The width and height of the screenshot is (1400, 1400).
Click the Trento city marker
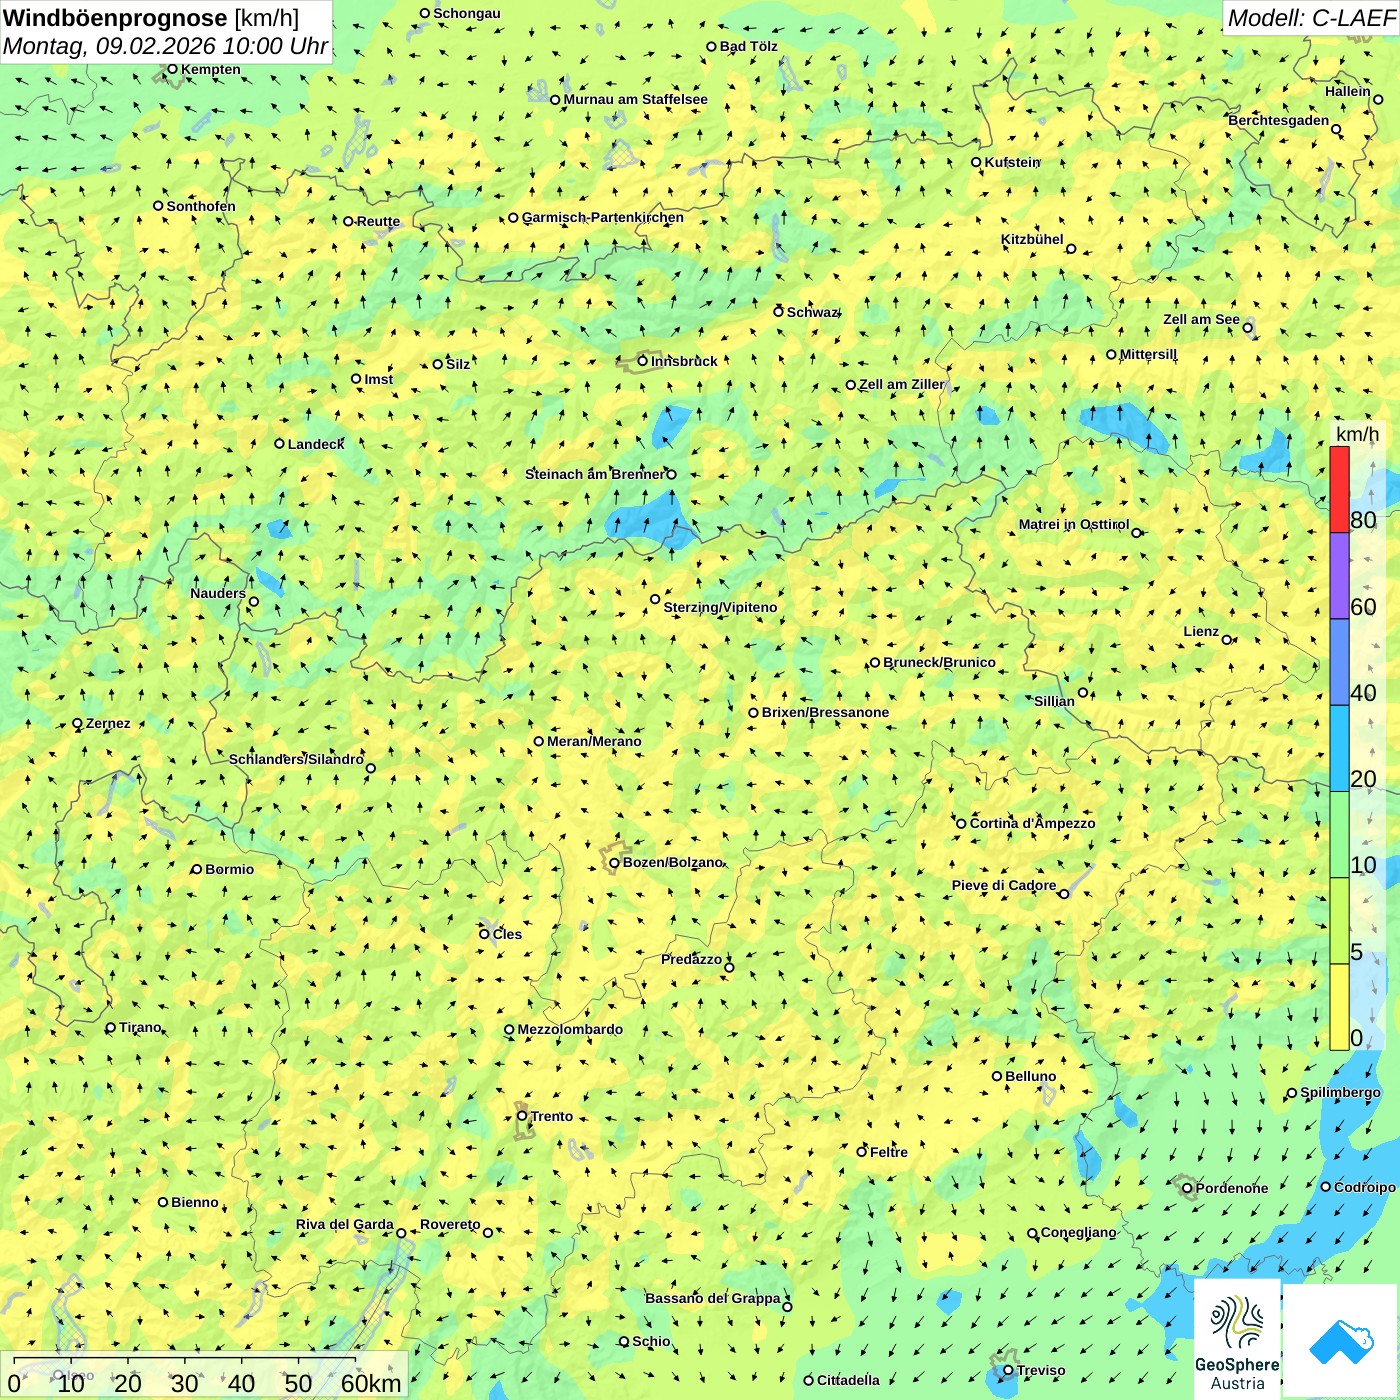(521, 1116)
